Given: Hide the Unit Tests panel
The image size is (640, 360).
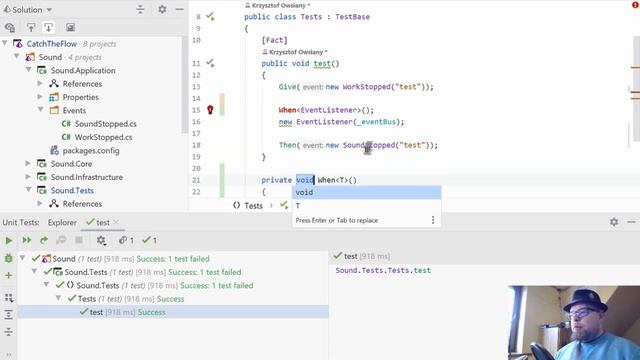Looking at the screenshot, I should pyautogui.click(x=631, y=222).
